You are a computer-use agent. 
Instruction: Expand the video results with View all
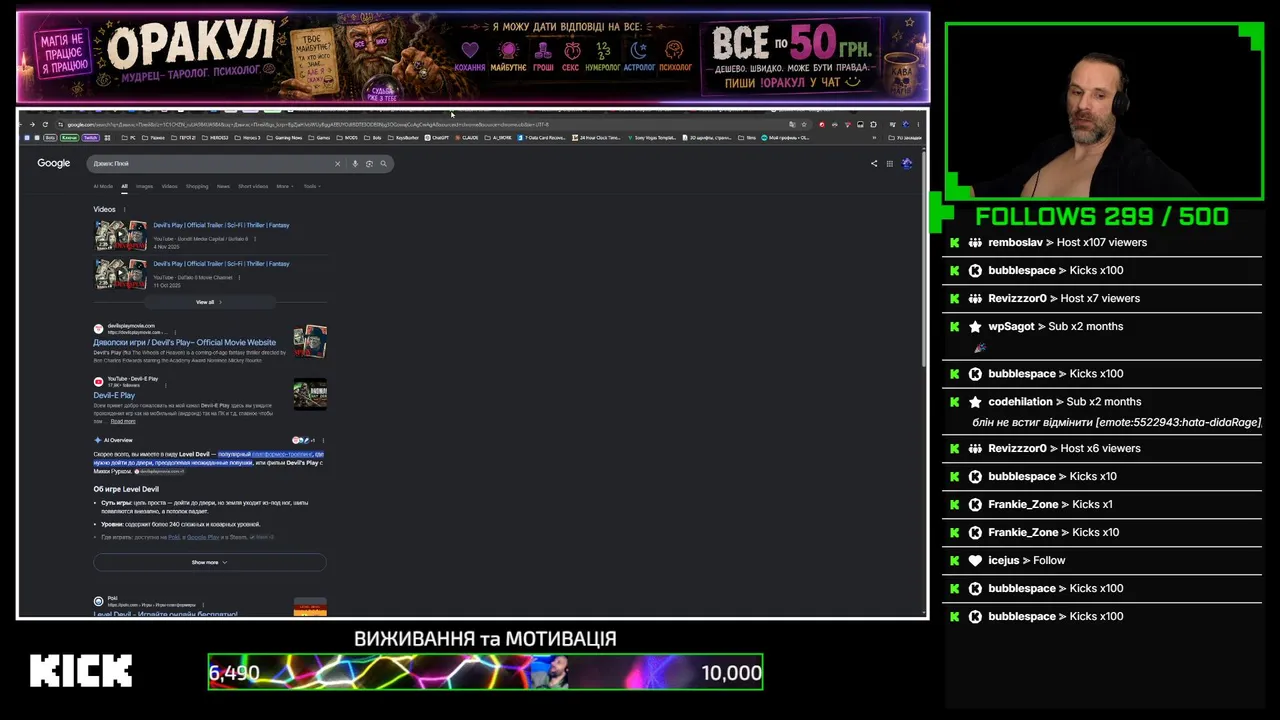pyautogui.click(x=208, y=302)
